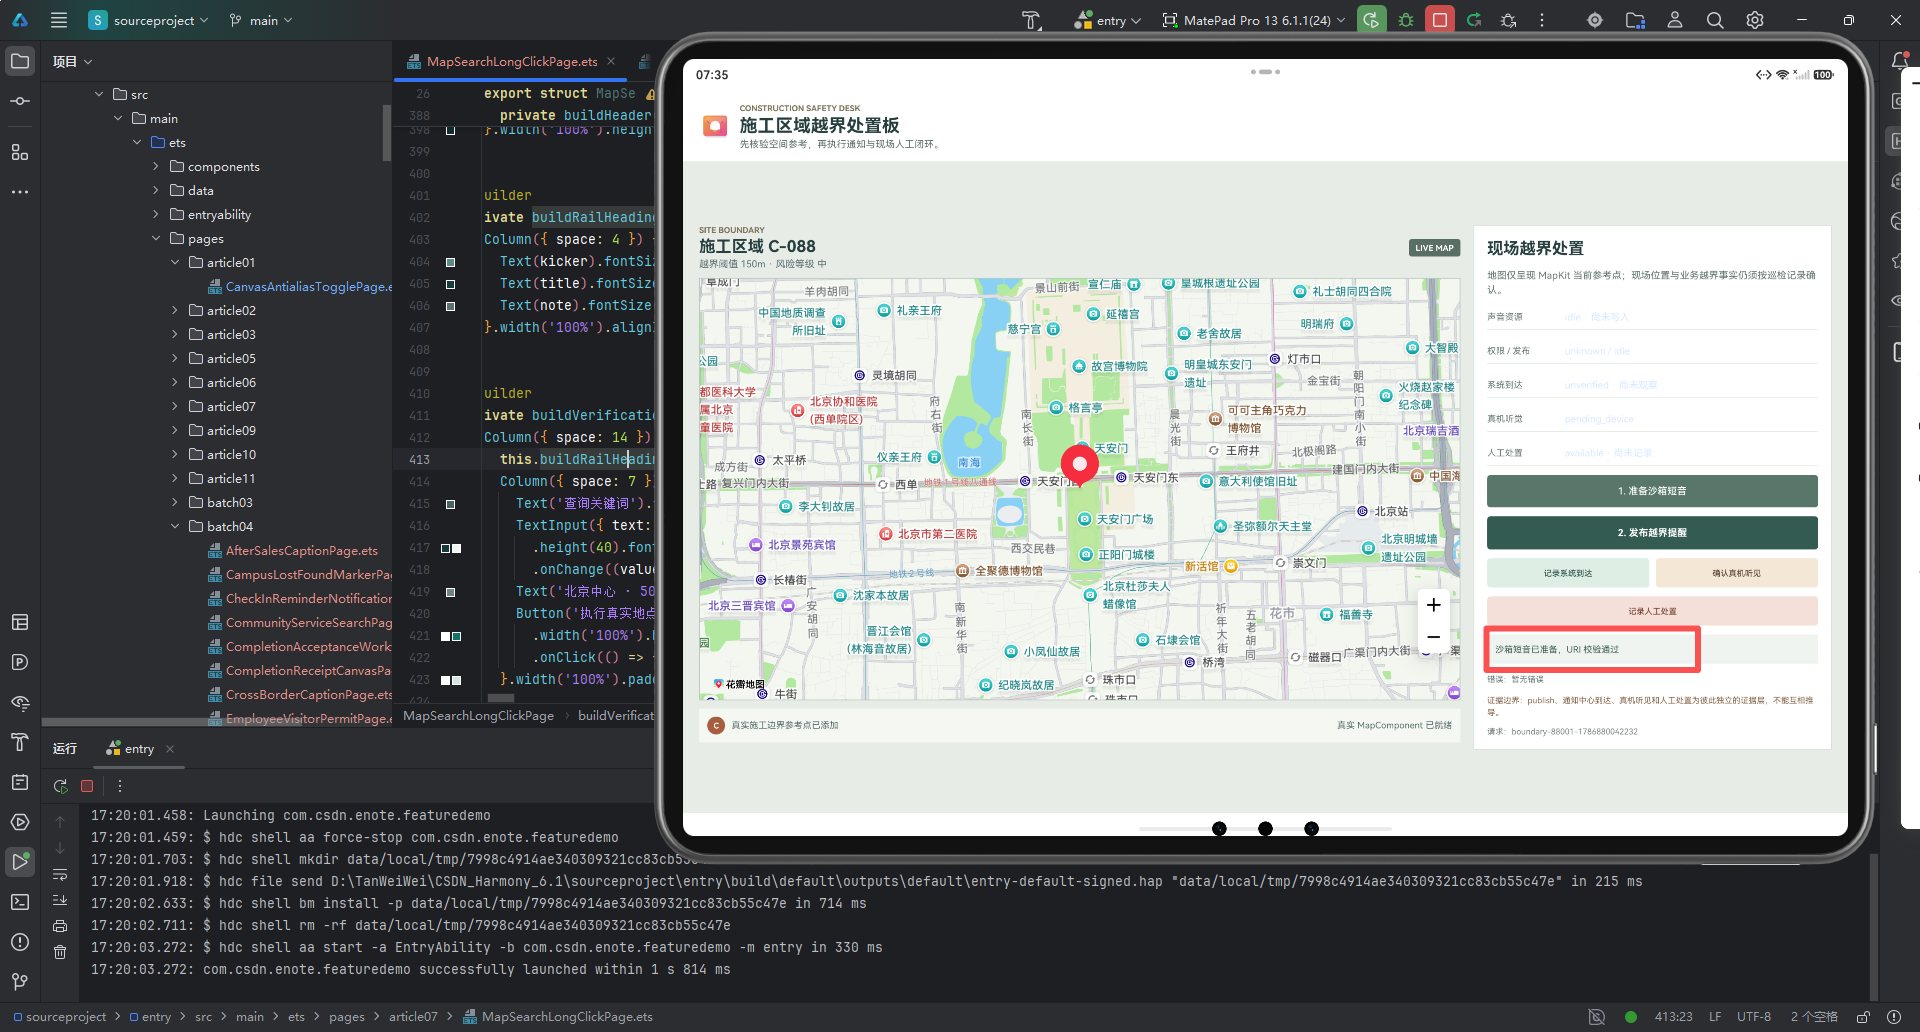Open more actions vertical dots in top toolbar

pyautogui.click(x=1542, y=20)
